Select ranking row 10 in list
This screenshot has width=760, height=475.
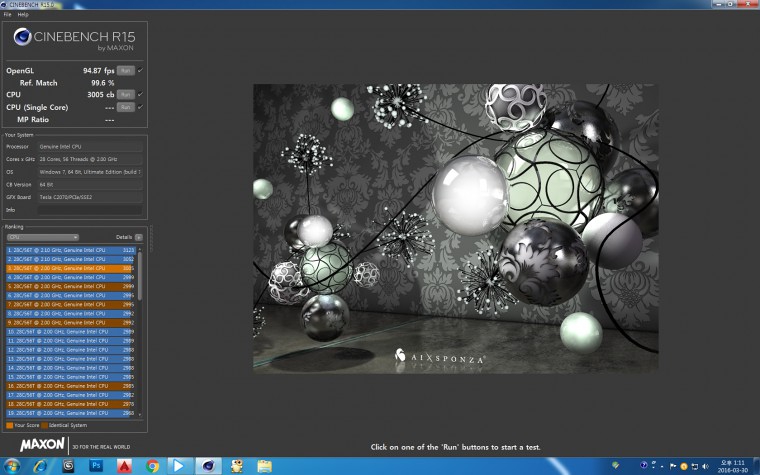coord(71,332)
